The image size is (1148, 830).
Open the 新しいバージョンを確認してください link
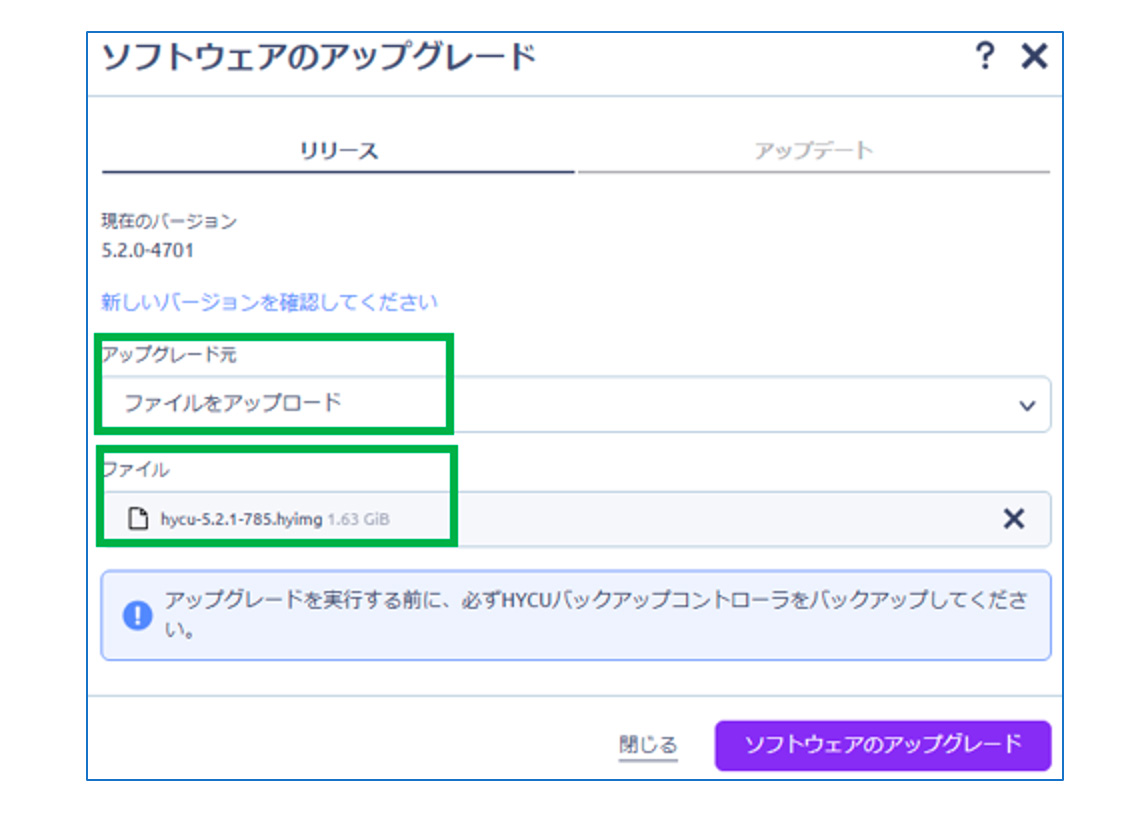point(269,301)
